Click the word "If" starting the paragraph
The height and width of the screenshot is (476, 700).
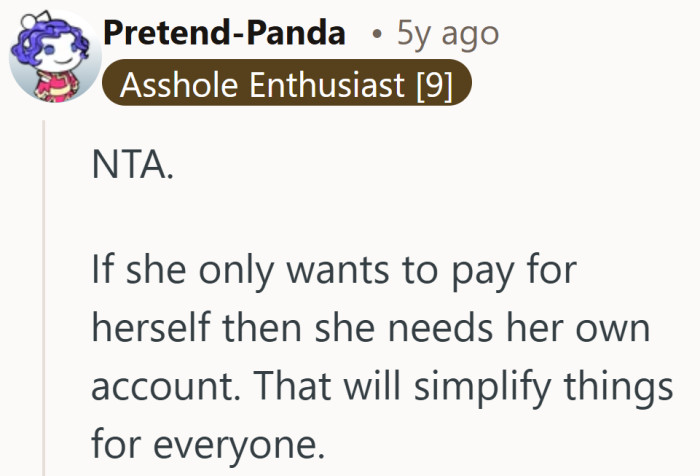click(x=101, y=272)
